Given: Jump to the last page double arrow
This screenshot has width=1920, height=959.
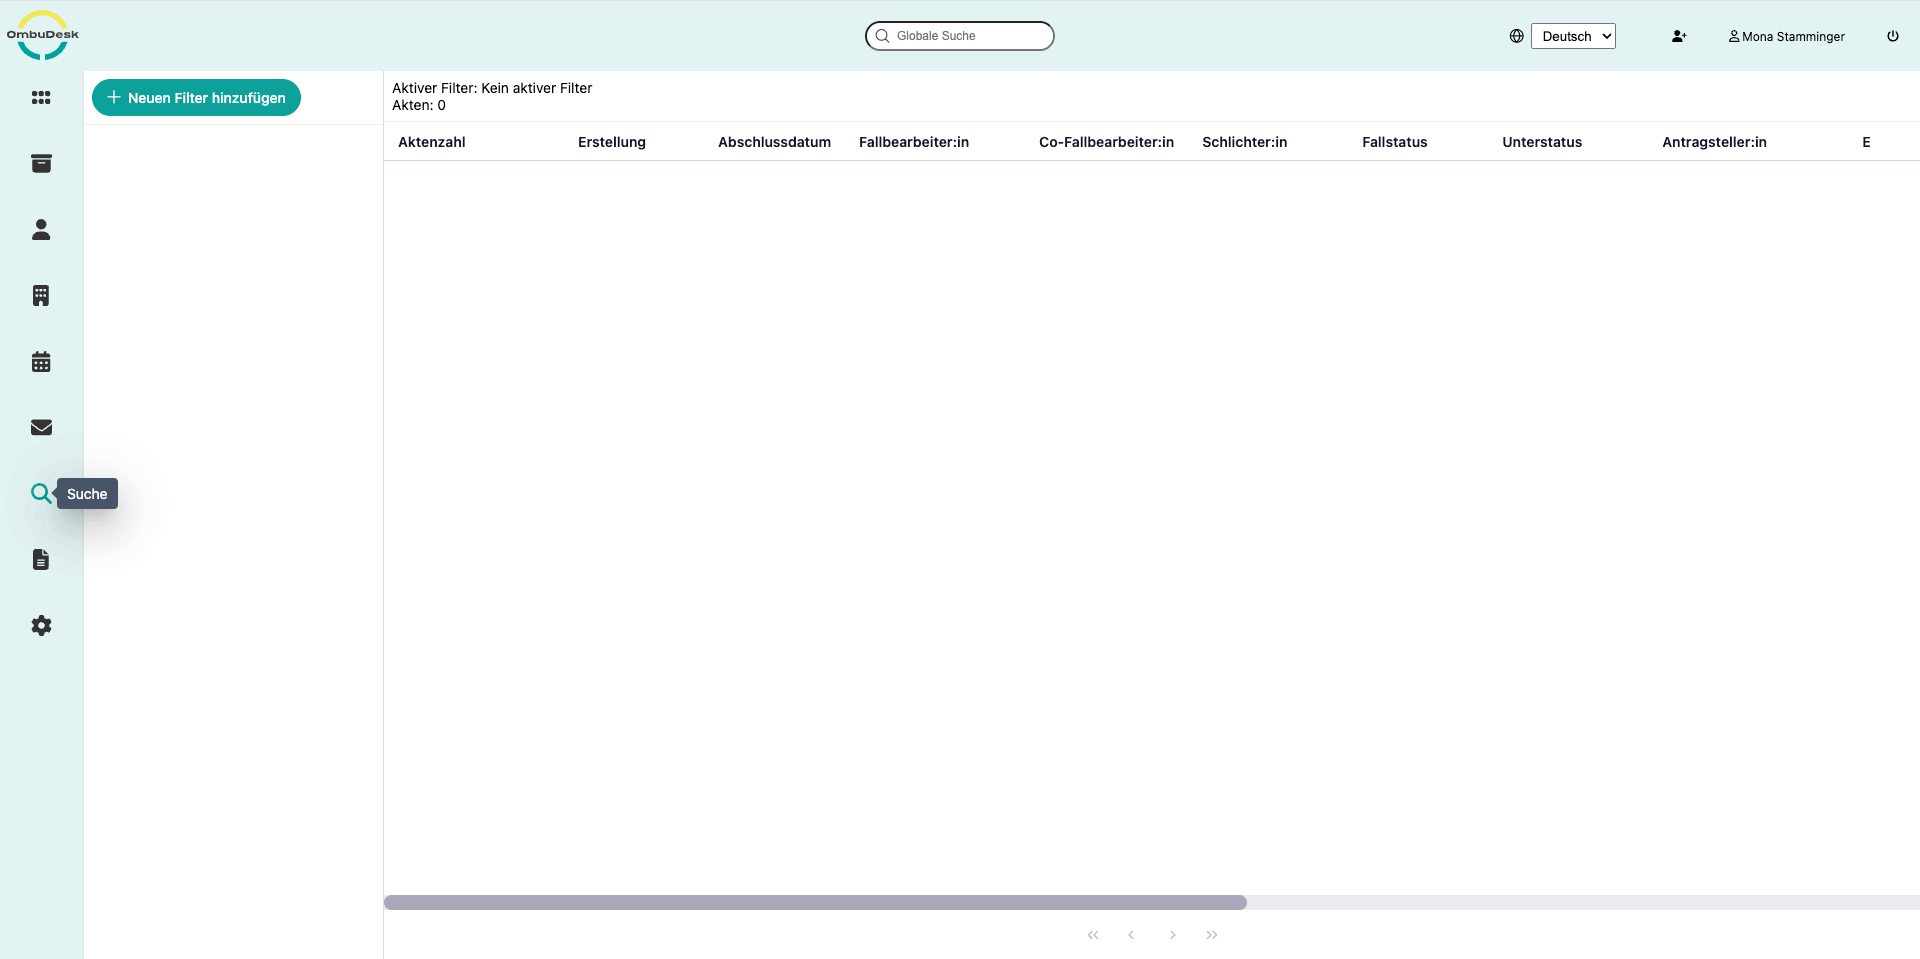Looking at the screenshot, I should [x=1212, y=935].
